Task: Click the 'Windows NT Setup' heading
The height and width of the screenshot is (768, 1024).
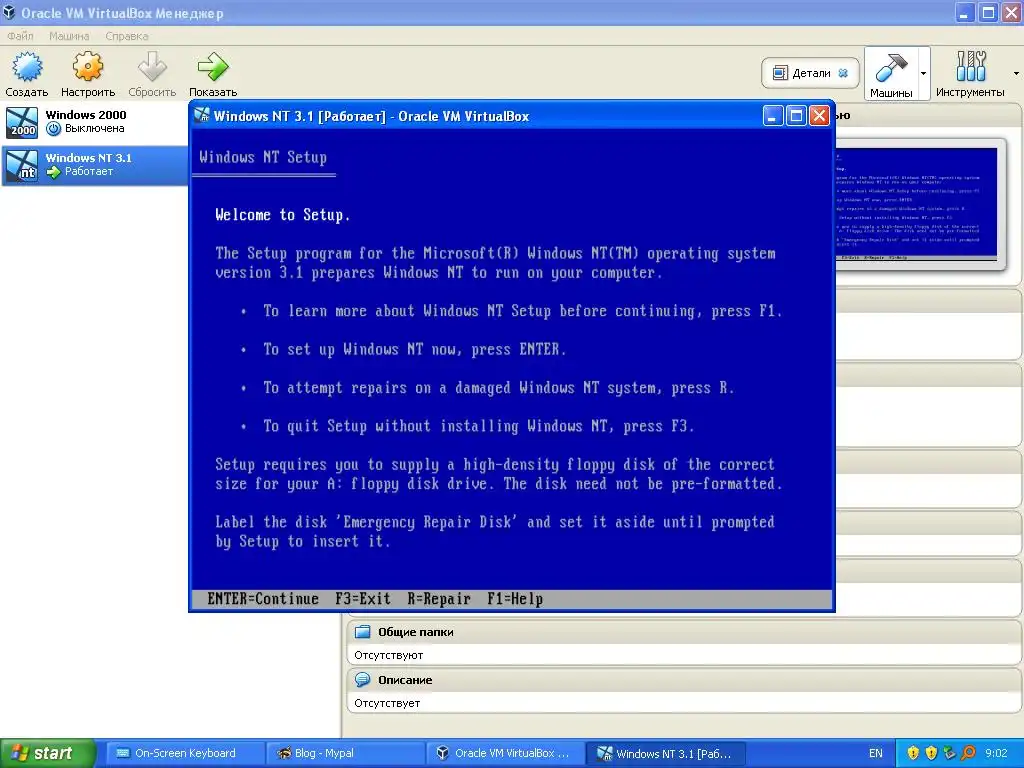Action: (263, 157)
